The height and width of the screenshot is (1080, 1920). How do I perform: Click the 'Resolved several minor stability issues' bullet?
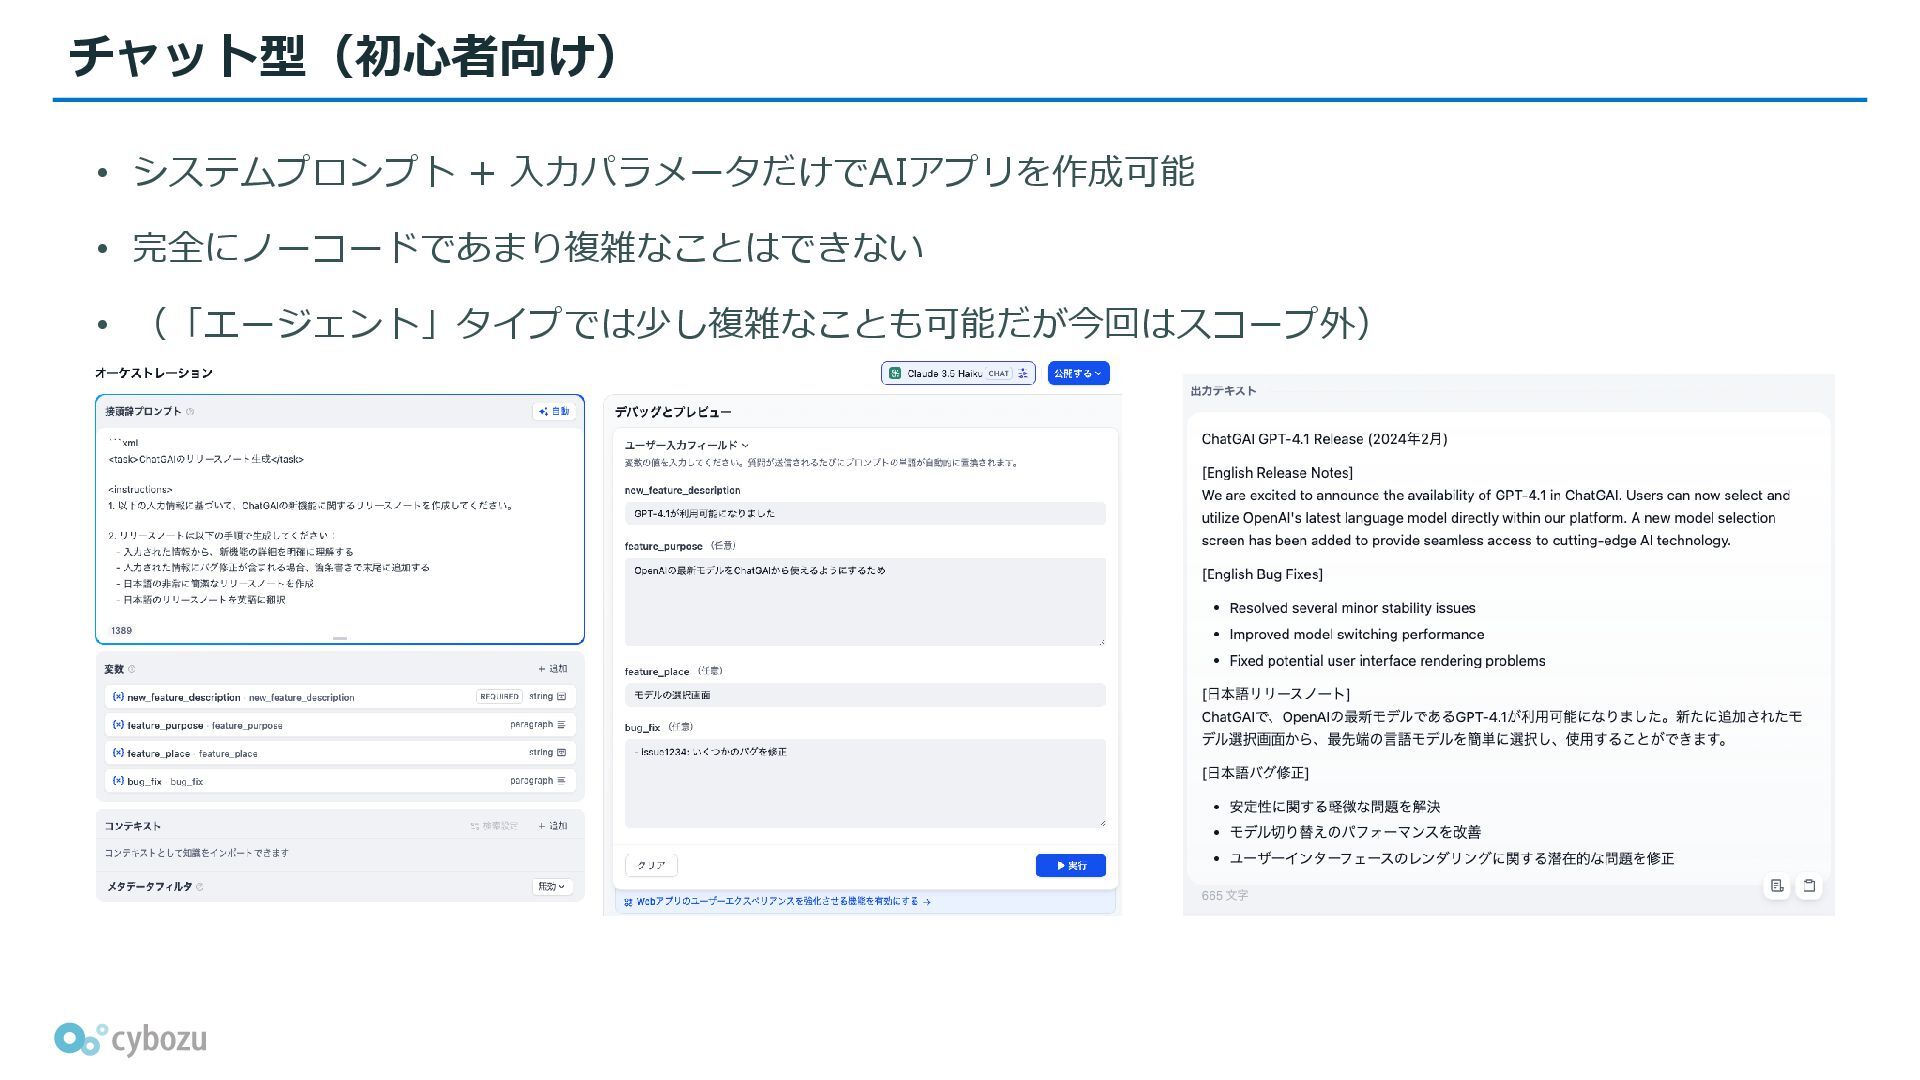coord(1352,608)
